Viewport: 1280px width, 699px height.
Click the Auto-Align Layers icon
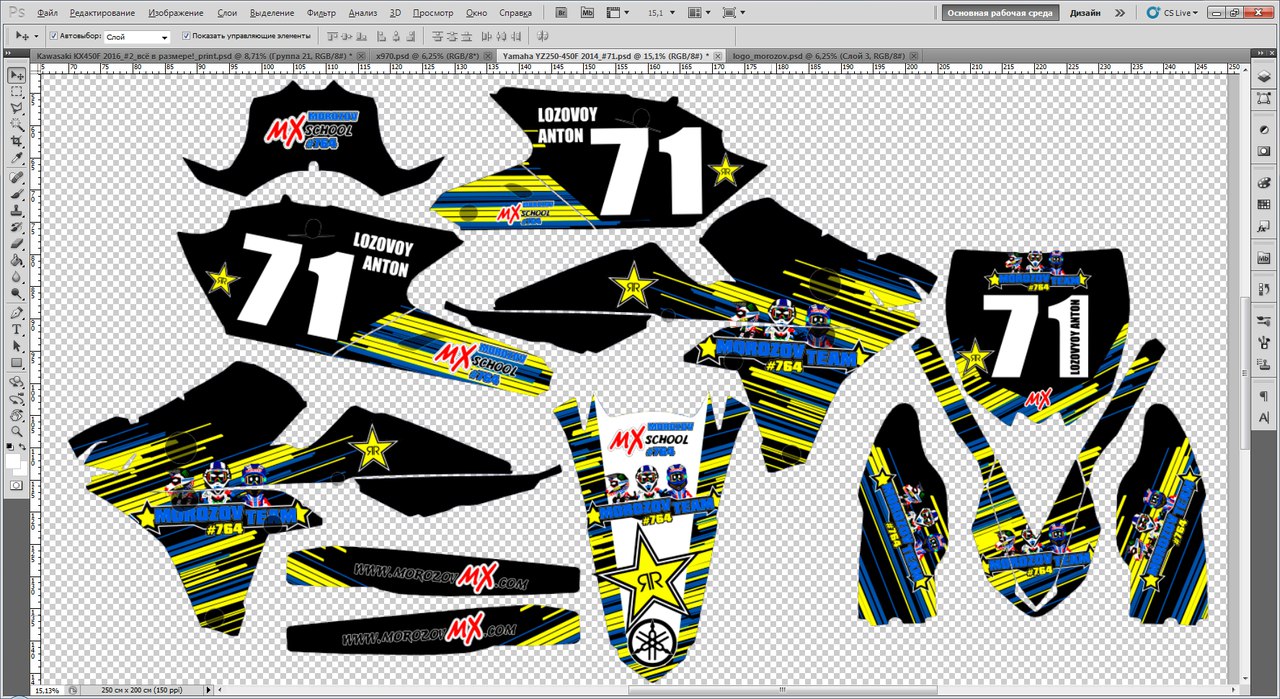pos(542,36)
